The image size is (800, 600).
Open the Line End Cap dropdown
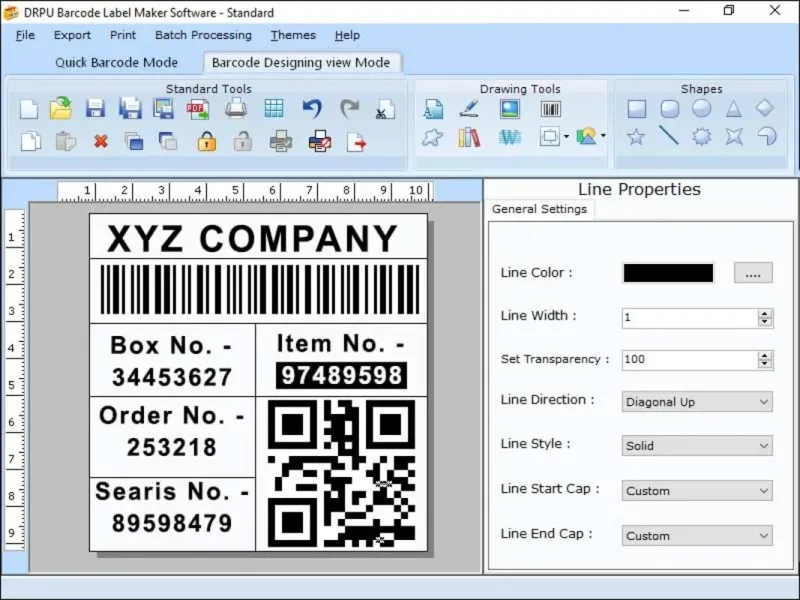(x=697, y=536)
